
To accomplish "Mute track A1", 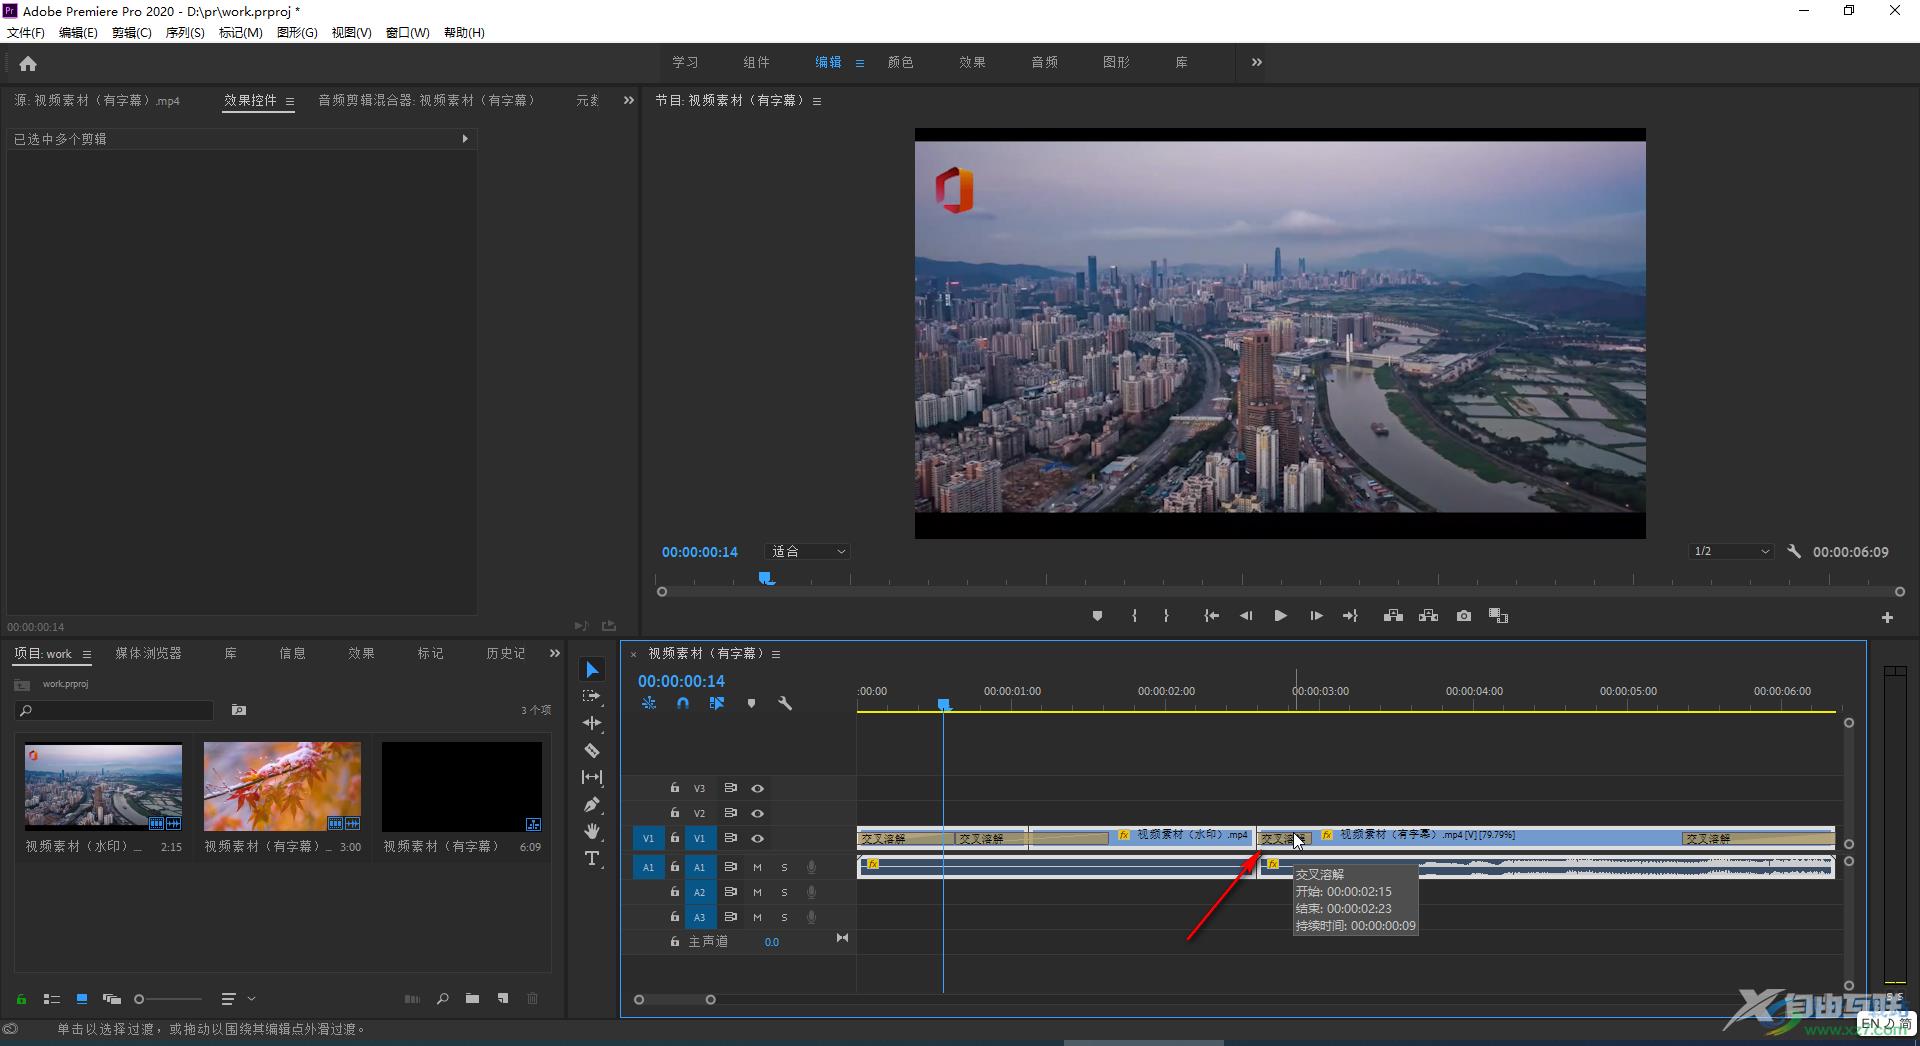I will pyautogui.click(x=757, y=867).
